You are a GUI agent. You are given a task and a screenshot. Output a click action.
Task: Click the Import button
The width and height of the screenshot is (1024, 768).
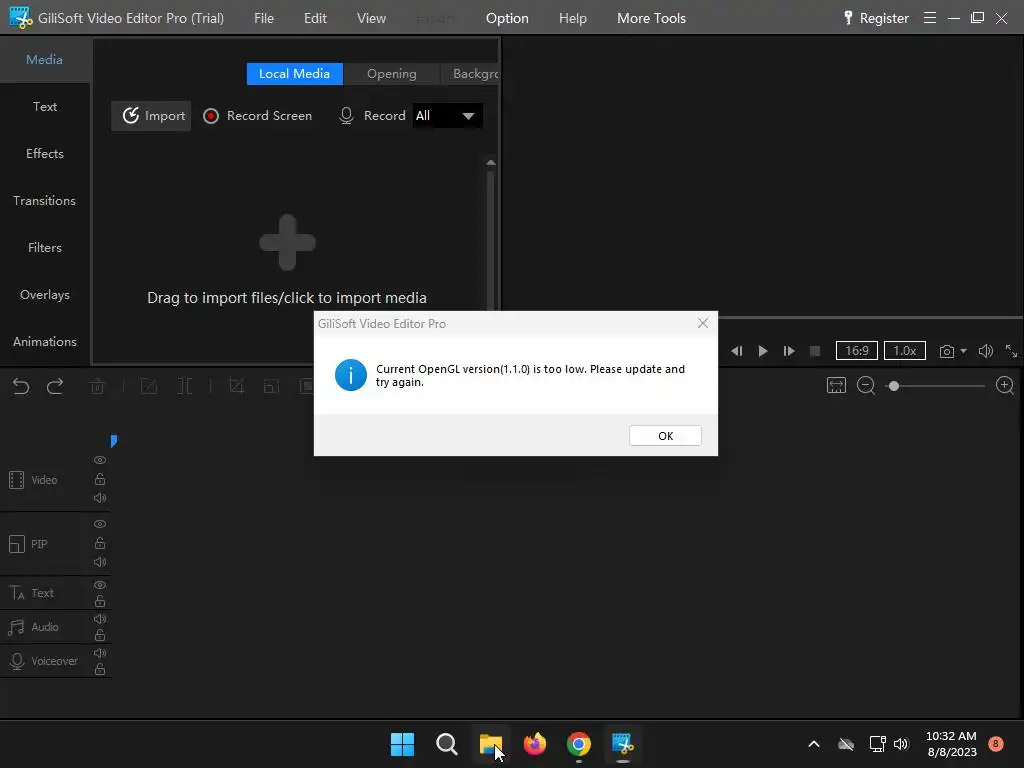[x=151, y=116]
